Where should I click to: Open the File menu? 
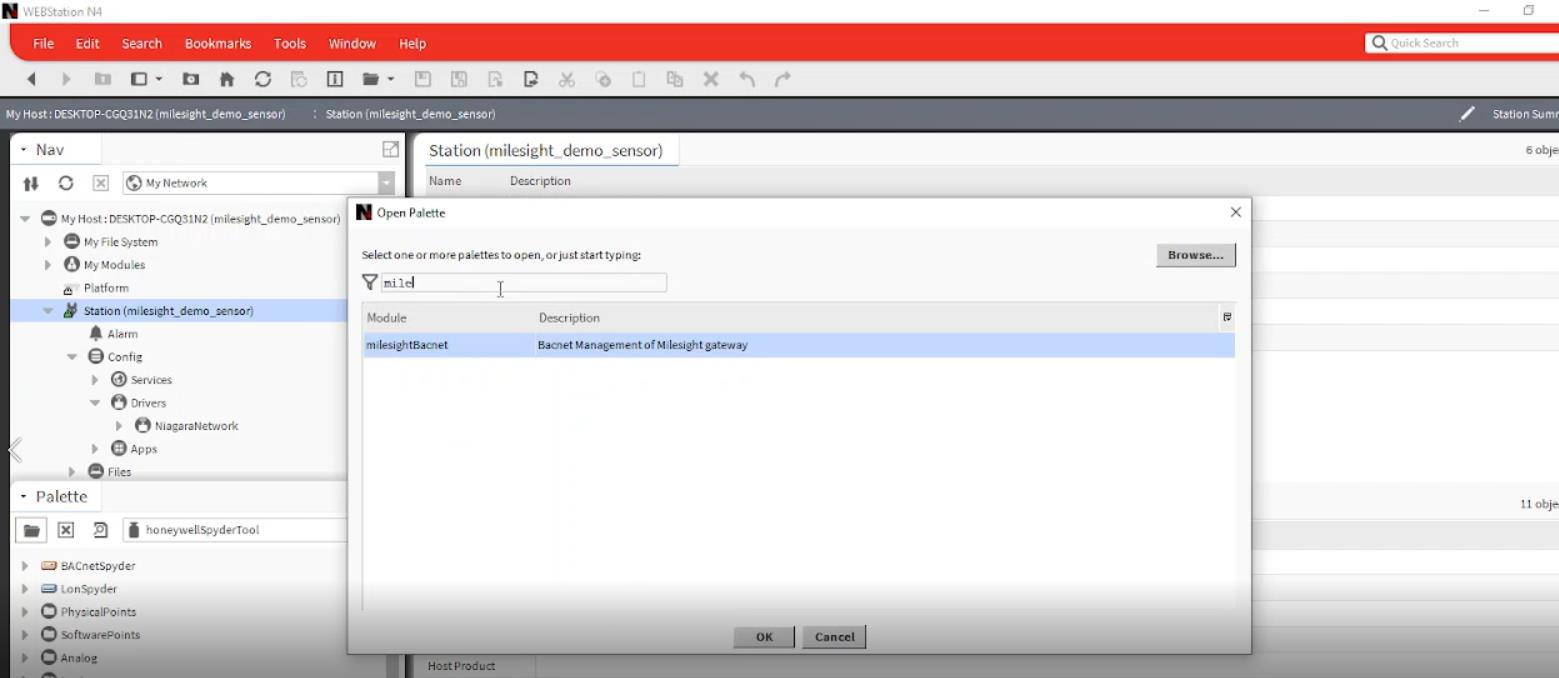43,43
